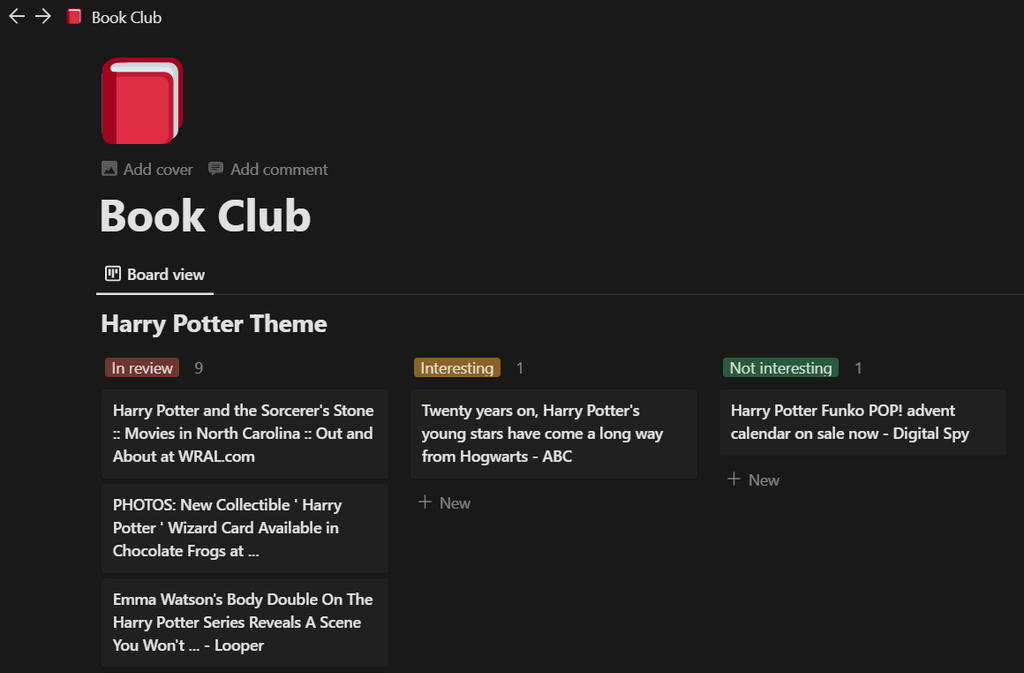Click the back navigation arrow
The image size is (1024, 673).
pos(16,17)
